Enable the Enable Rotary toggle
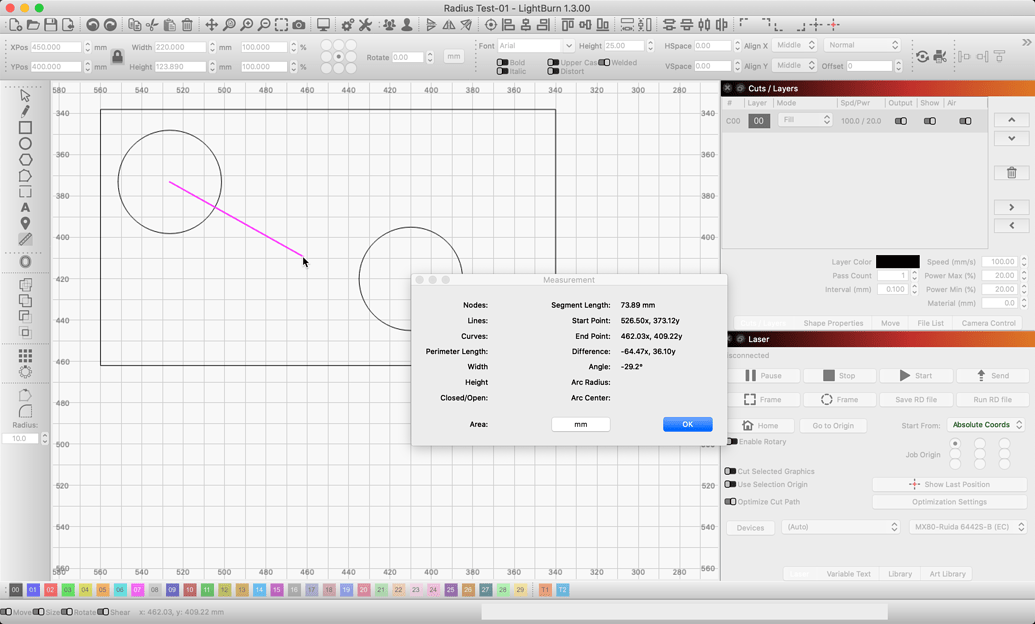Screen dimensions: 1035x624 (730, 441)
